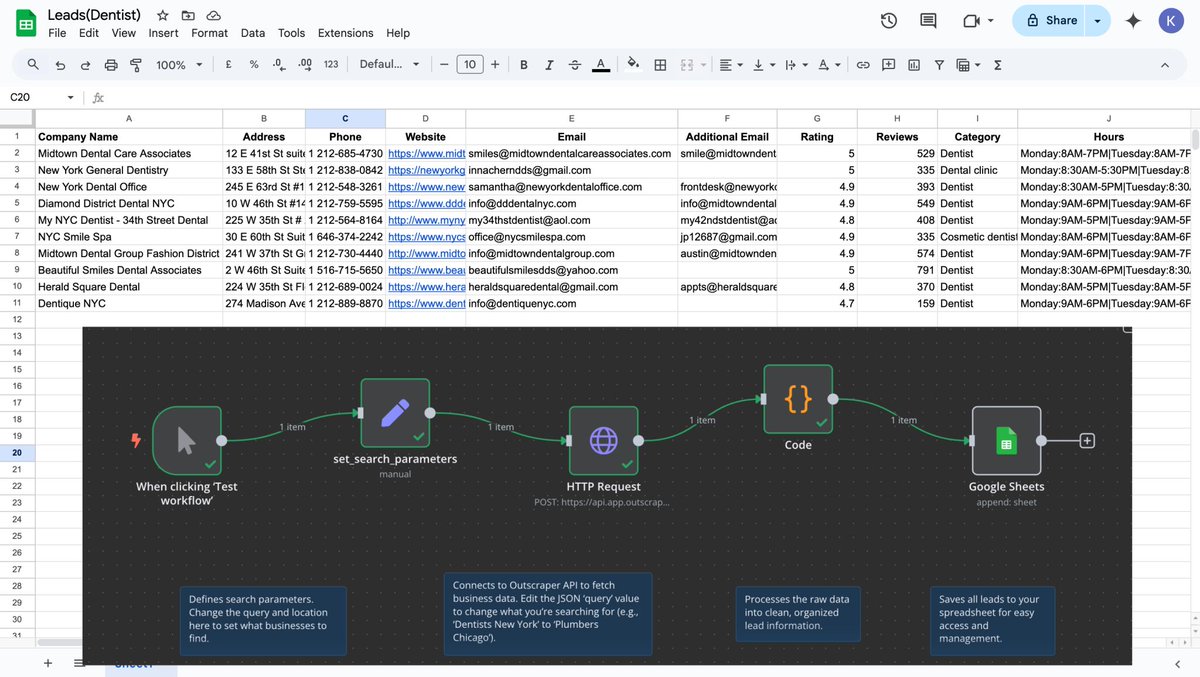
Task: Open Midtown Dental Care website link
Action: coord(426,154)
